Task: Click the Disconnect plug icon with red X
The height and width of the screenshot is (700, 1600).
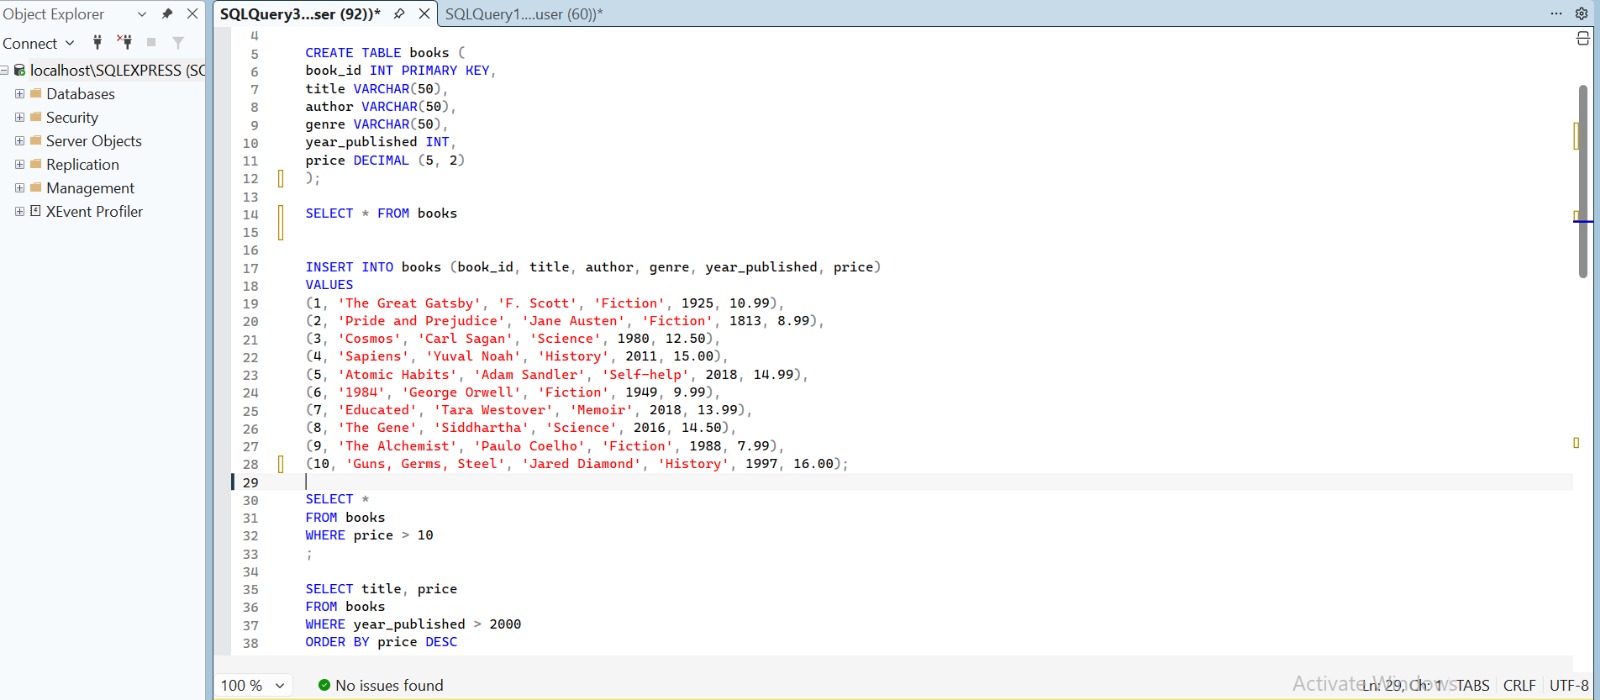Action: pos(124,42)
